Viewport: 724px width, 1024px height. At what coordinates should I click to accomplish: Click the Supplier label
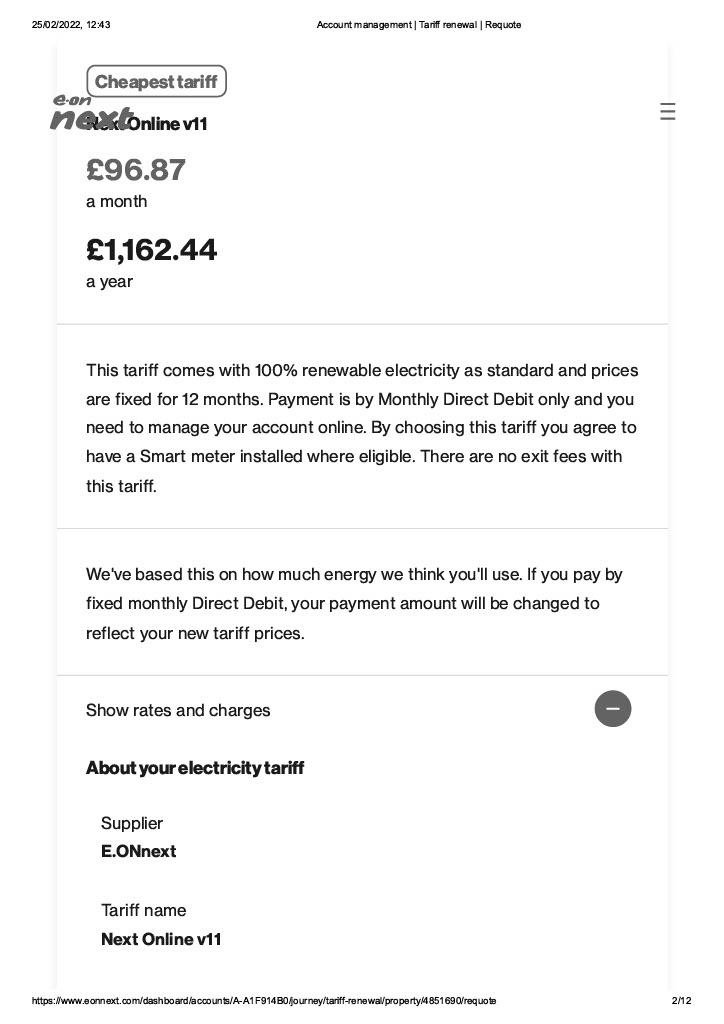click(x=132, y=823)
